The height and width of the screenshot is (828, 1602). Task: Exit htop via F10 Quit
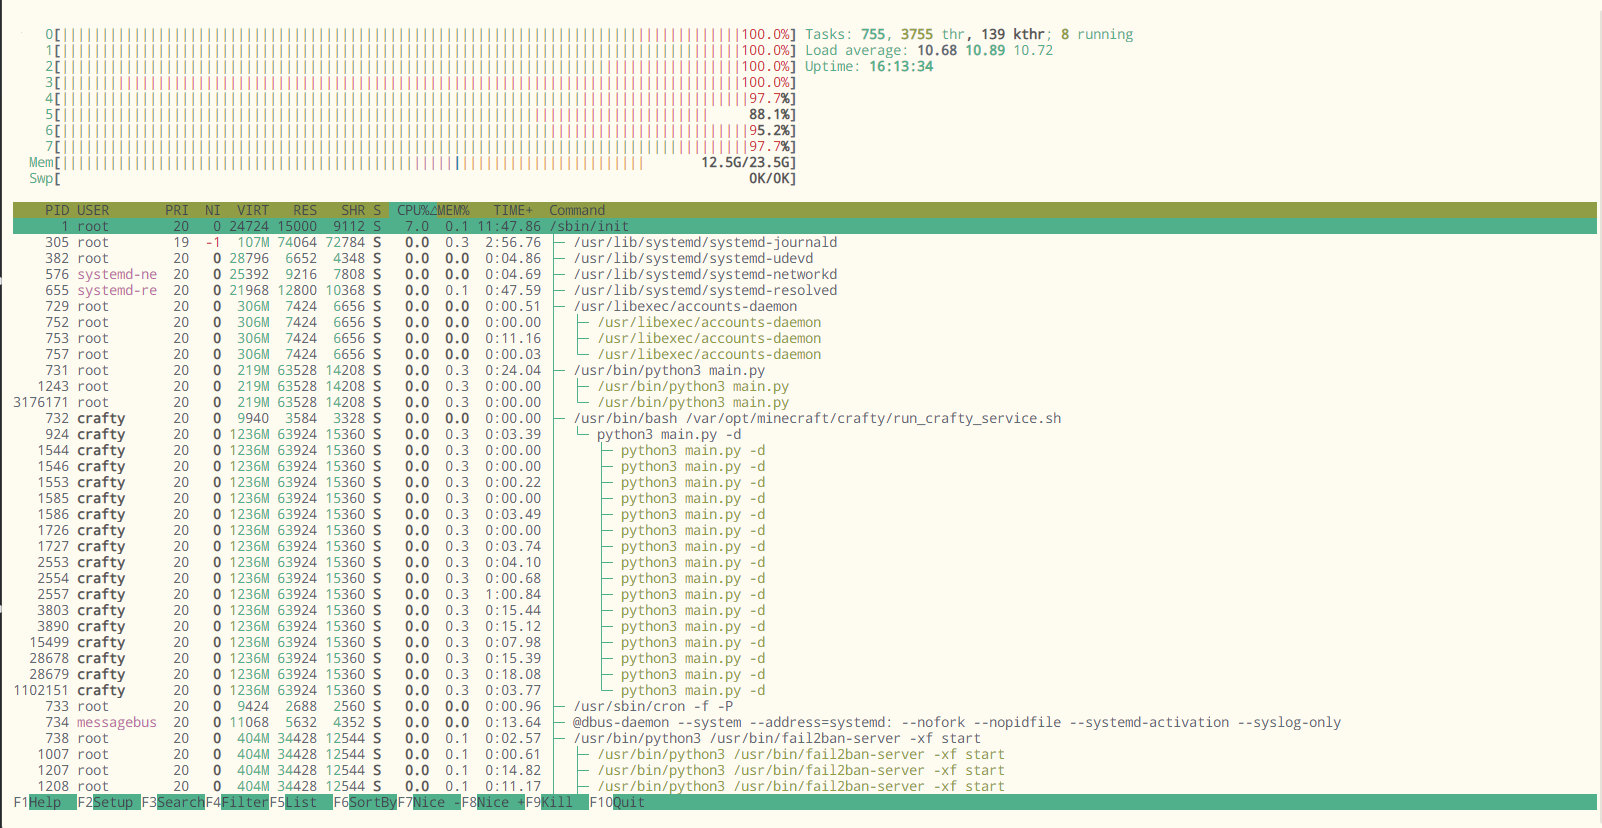[617, 802]
